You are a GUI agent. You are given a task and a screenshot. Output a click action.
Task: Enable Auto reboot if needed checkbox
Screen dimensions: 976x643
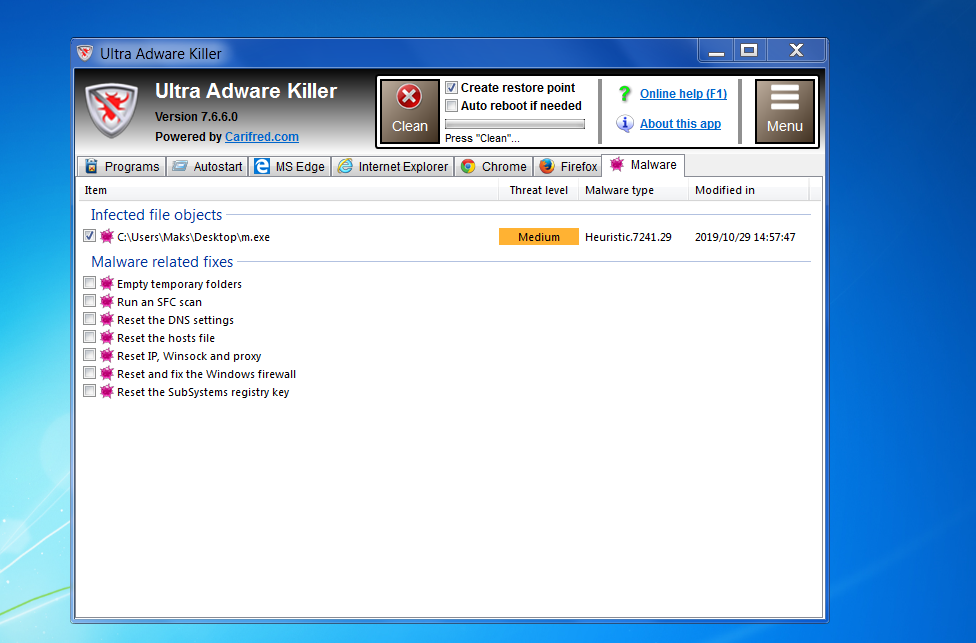(451, 106)
